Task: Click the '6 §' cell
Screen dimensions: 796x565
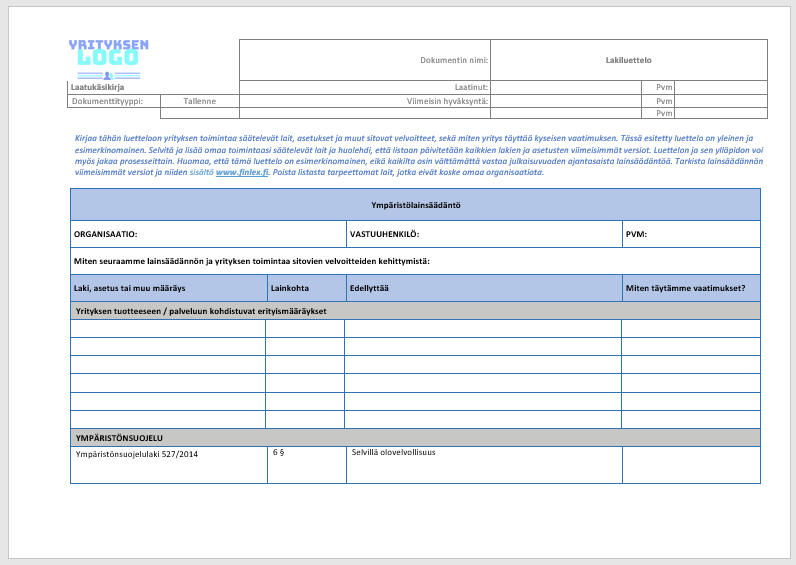Action: [x=307, y=465]
